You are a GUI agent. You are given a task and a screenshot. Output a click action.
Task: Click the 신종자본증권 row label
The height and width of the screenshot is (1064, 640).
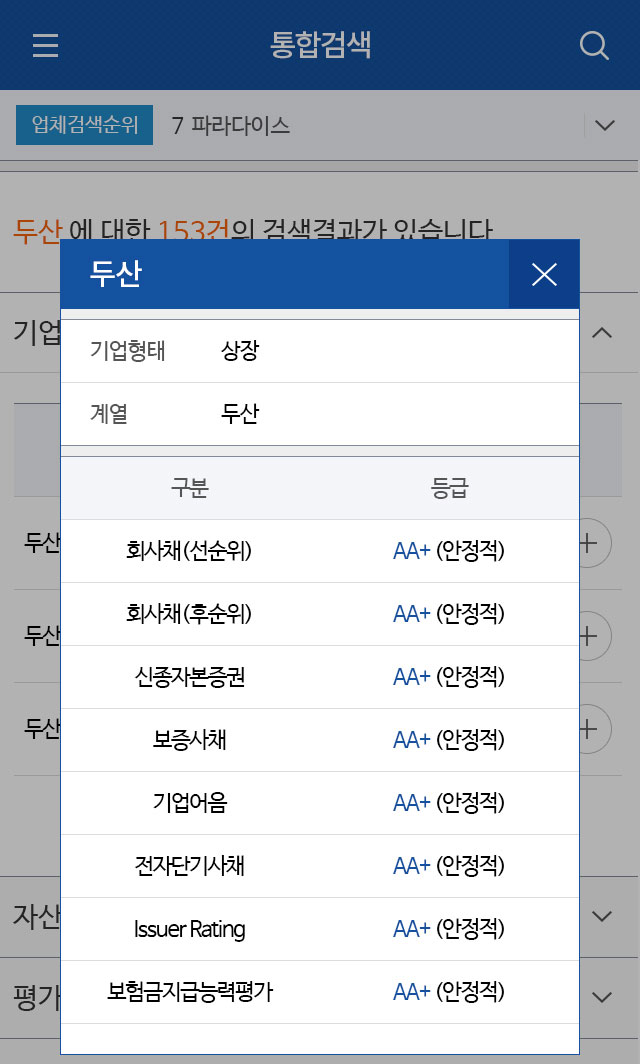189,677
